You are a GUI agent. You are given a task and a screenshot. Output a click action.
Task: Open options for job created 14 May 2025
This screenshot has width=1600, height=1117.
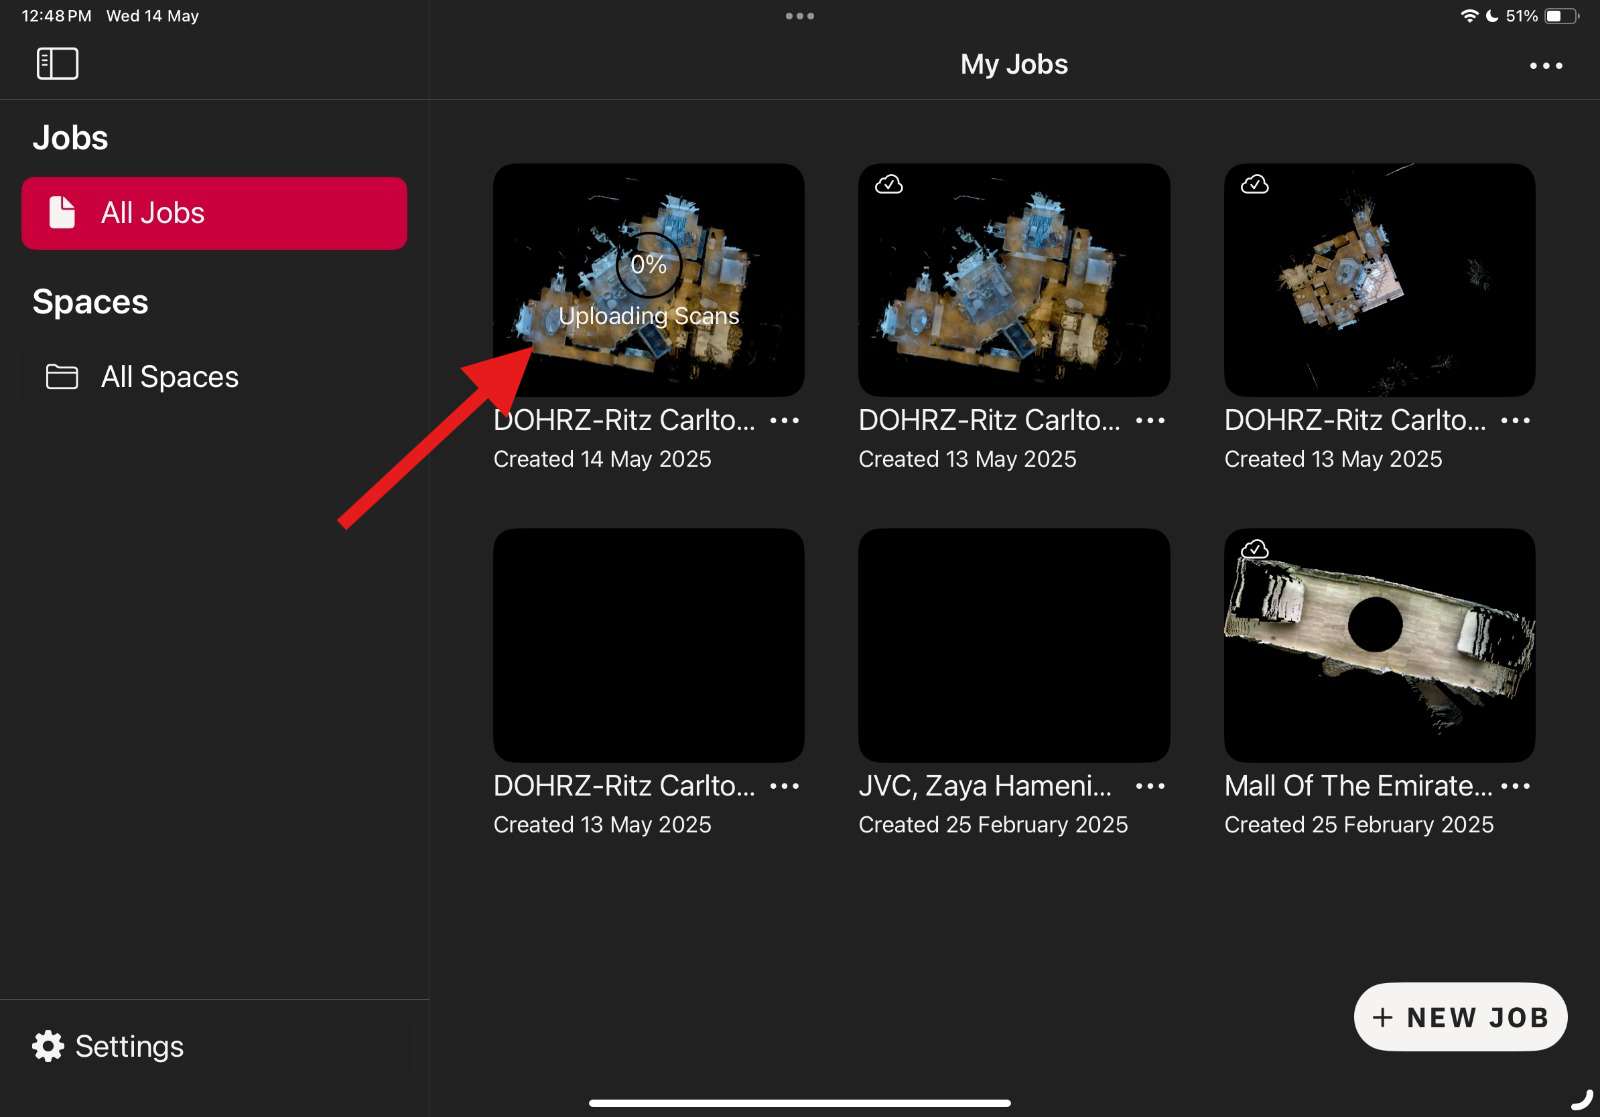[x=784, y=421]
